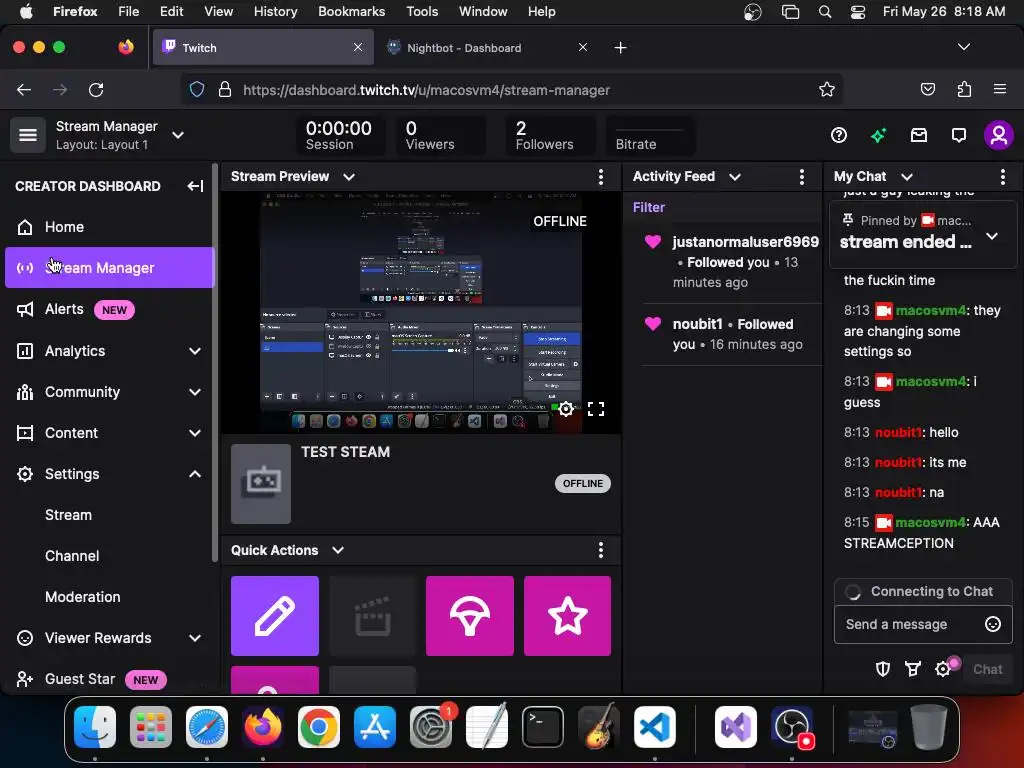
Task: Click the star quick action tile
Action: [568, 616]
